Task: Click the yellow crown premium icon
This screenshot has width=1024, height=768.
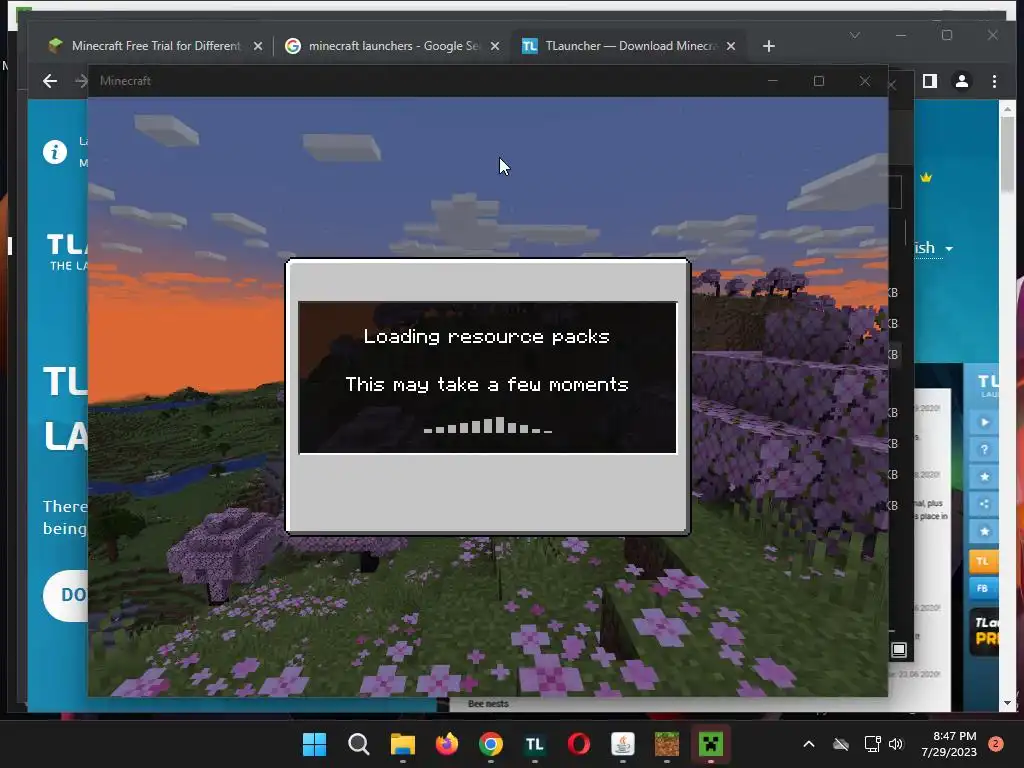Action: pos(926,177)
